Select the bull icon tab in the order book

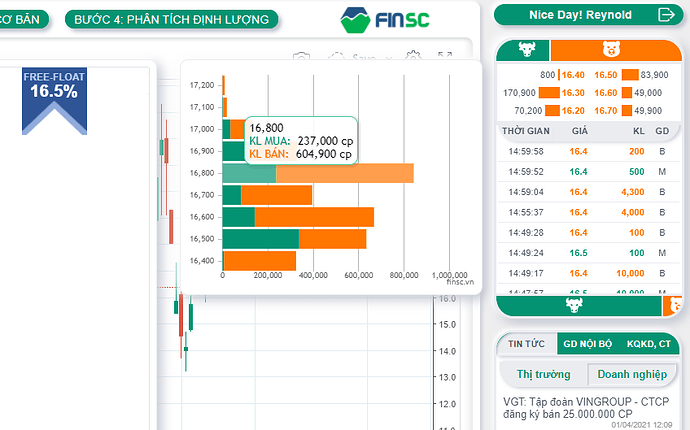pos(523,50)
